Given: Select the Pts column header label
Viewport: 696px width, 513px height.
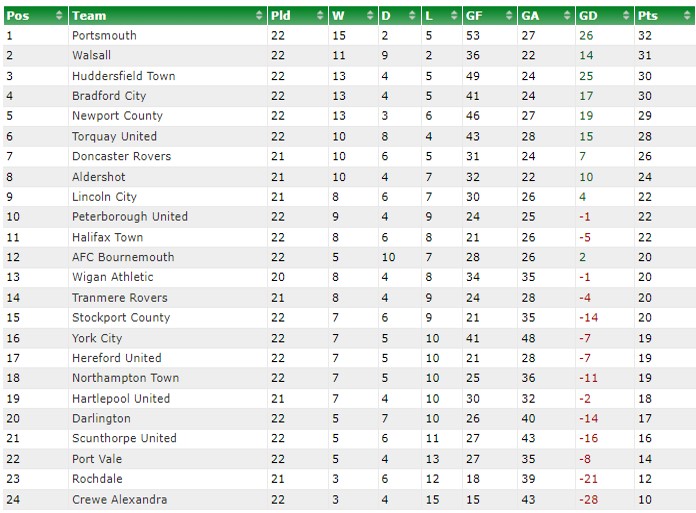Looking at the screenshot, I should click(648, 16).
